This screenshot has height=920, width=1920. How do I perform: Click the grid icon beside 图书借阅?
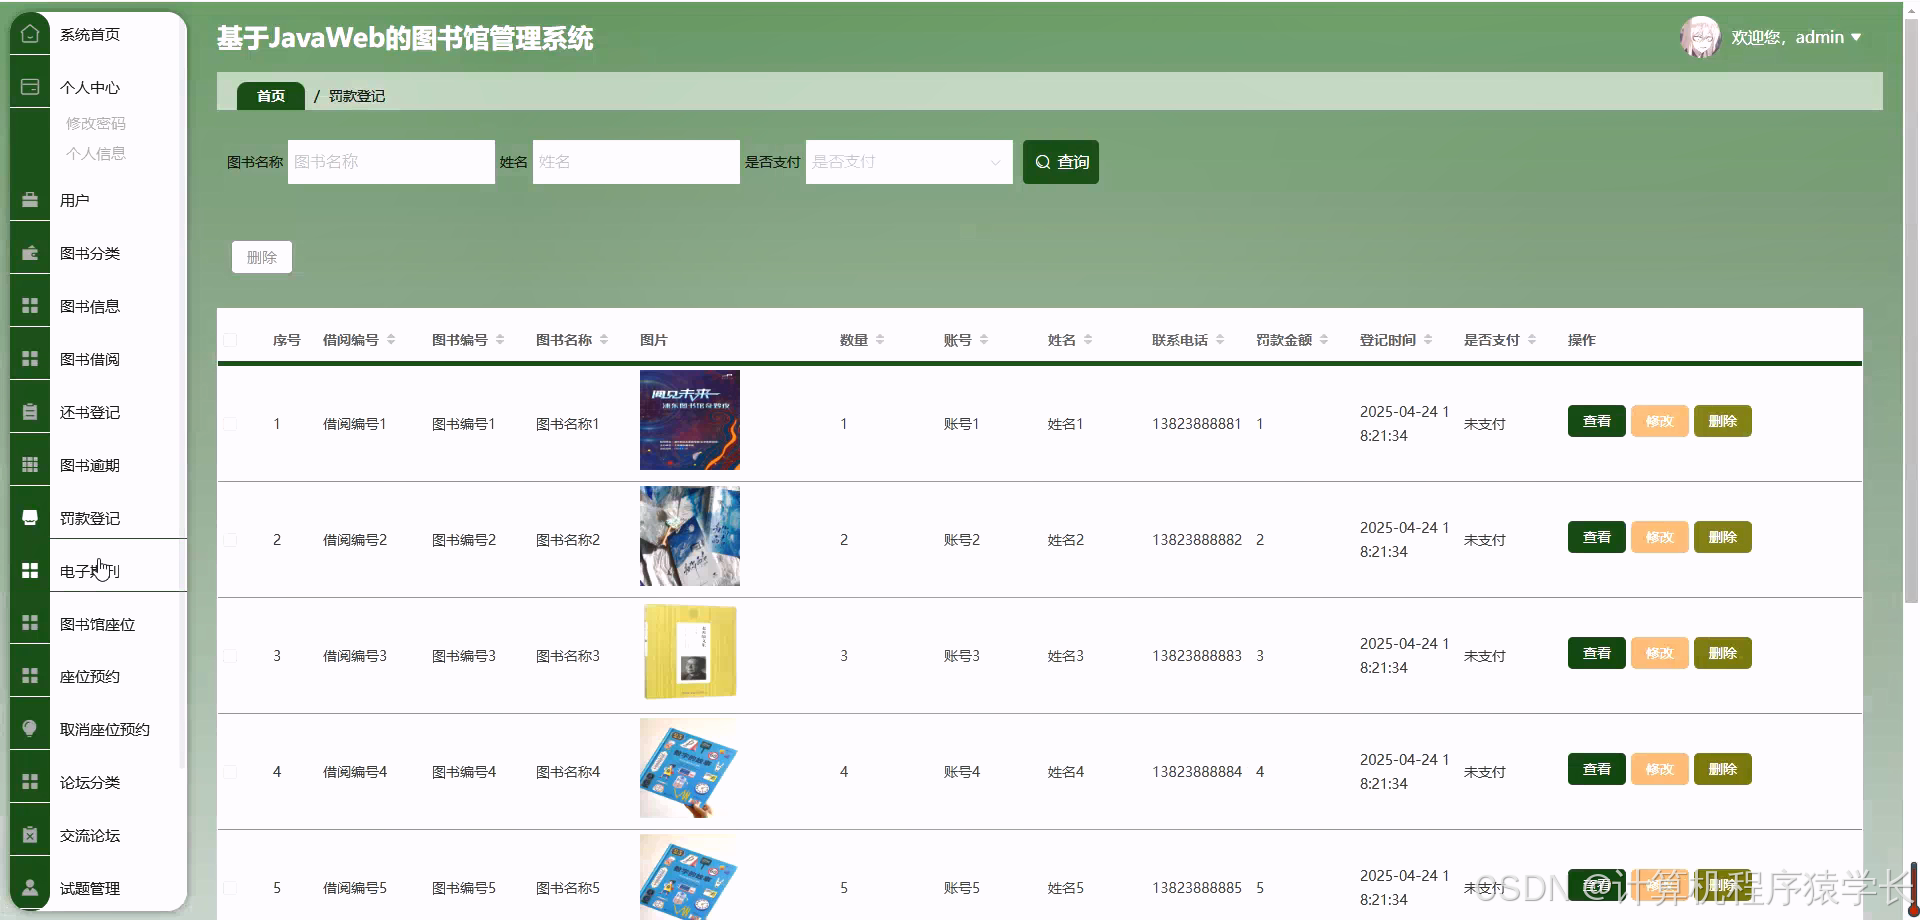[x=30, y=359]
